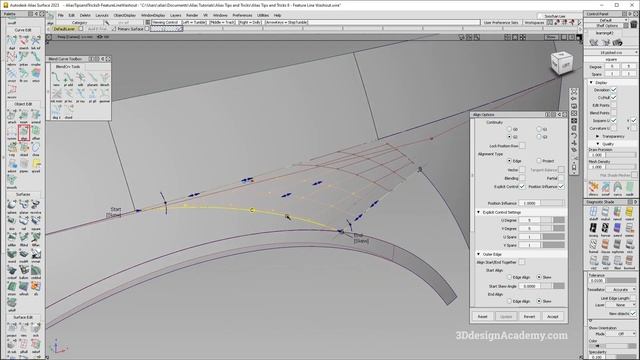Image resolution: width=640 pixels, height=360 pixels.
Task: Enable Align Start/End Together checkbox
Action: [521, 262]
